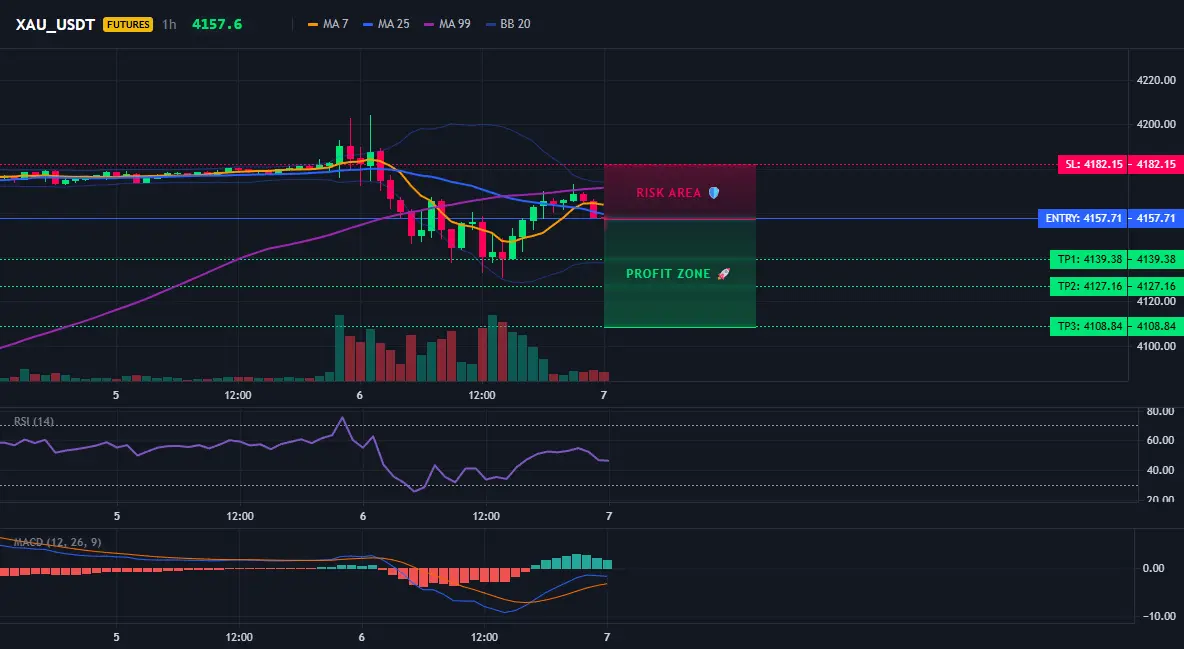Screen dimensions: 1184x649
Task: Click the MA 25 blue color dash
Action: [x=368, y=24]
